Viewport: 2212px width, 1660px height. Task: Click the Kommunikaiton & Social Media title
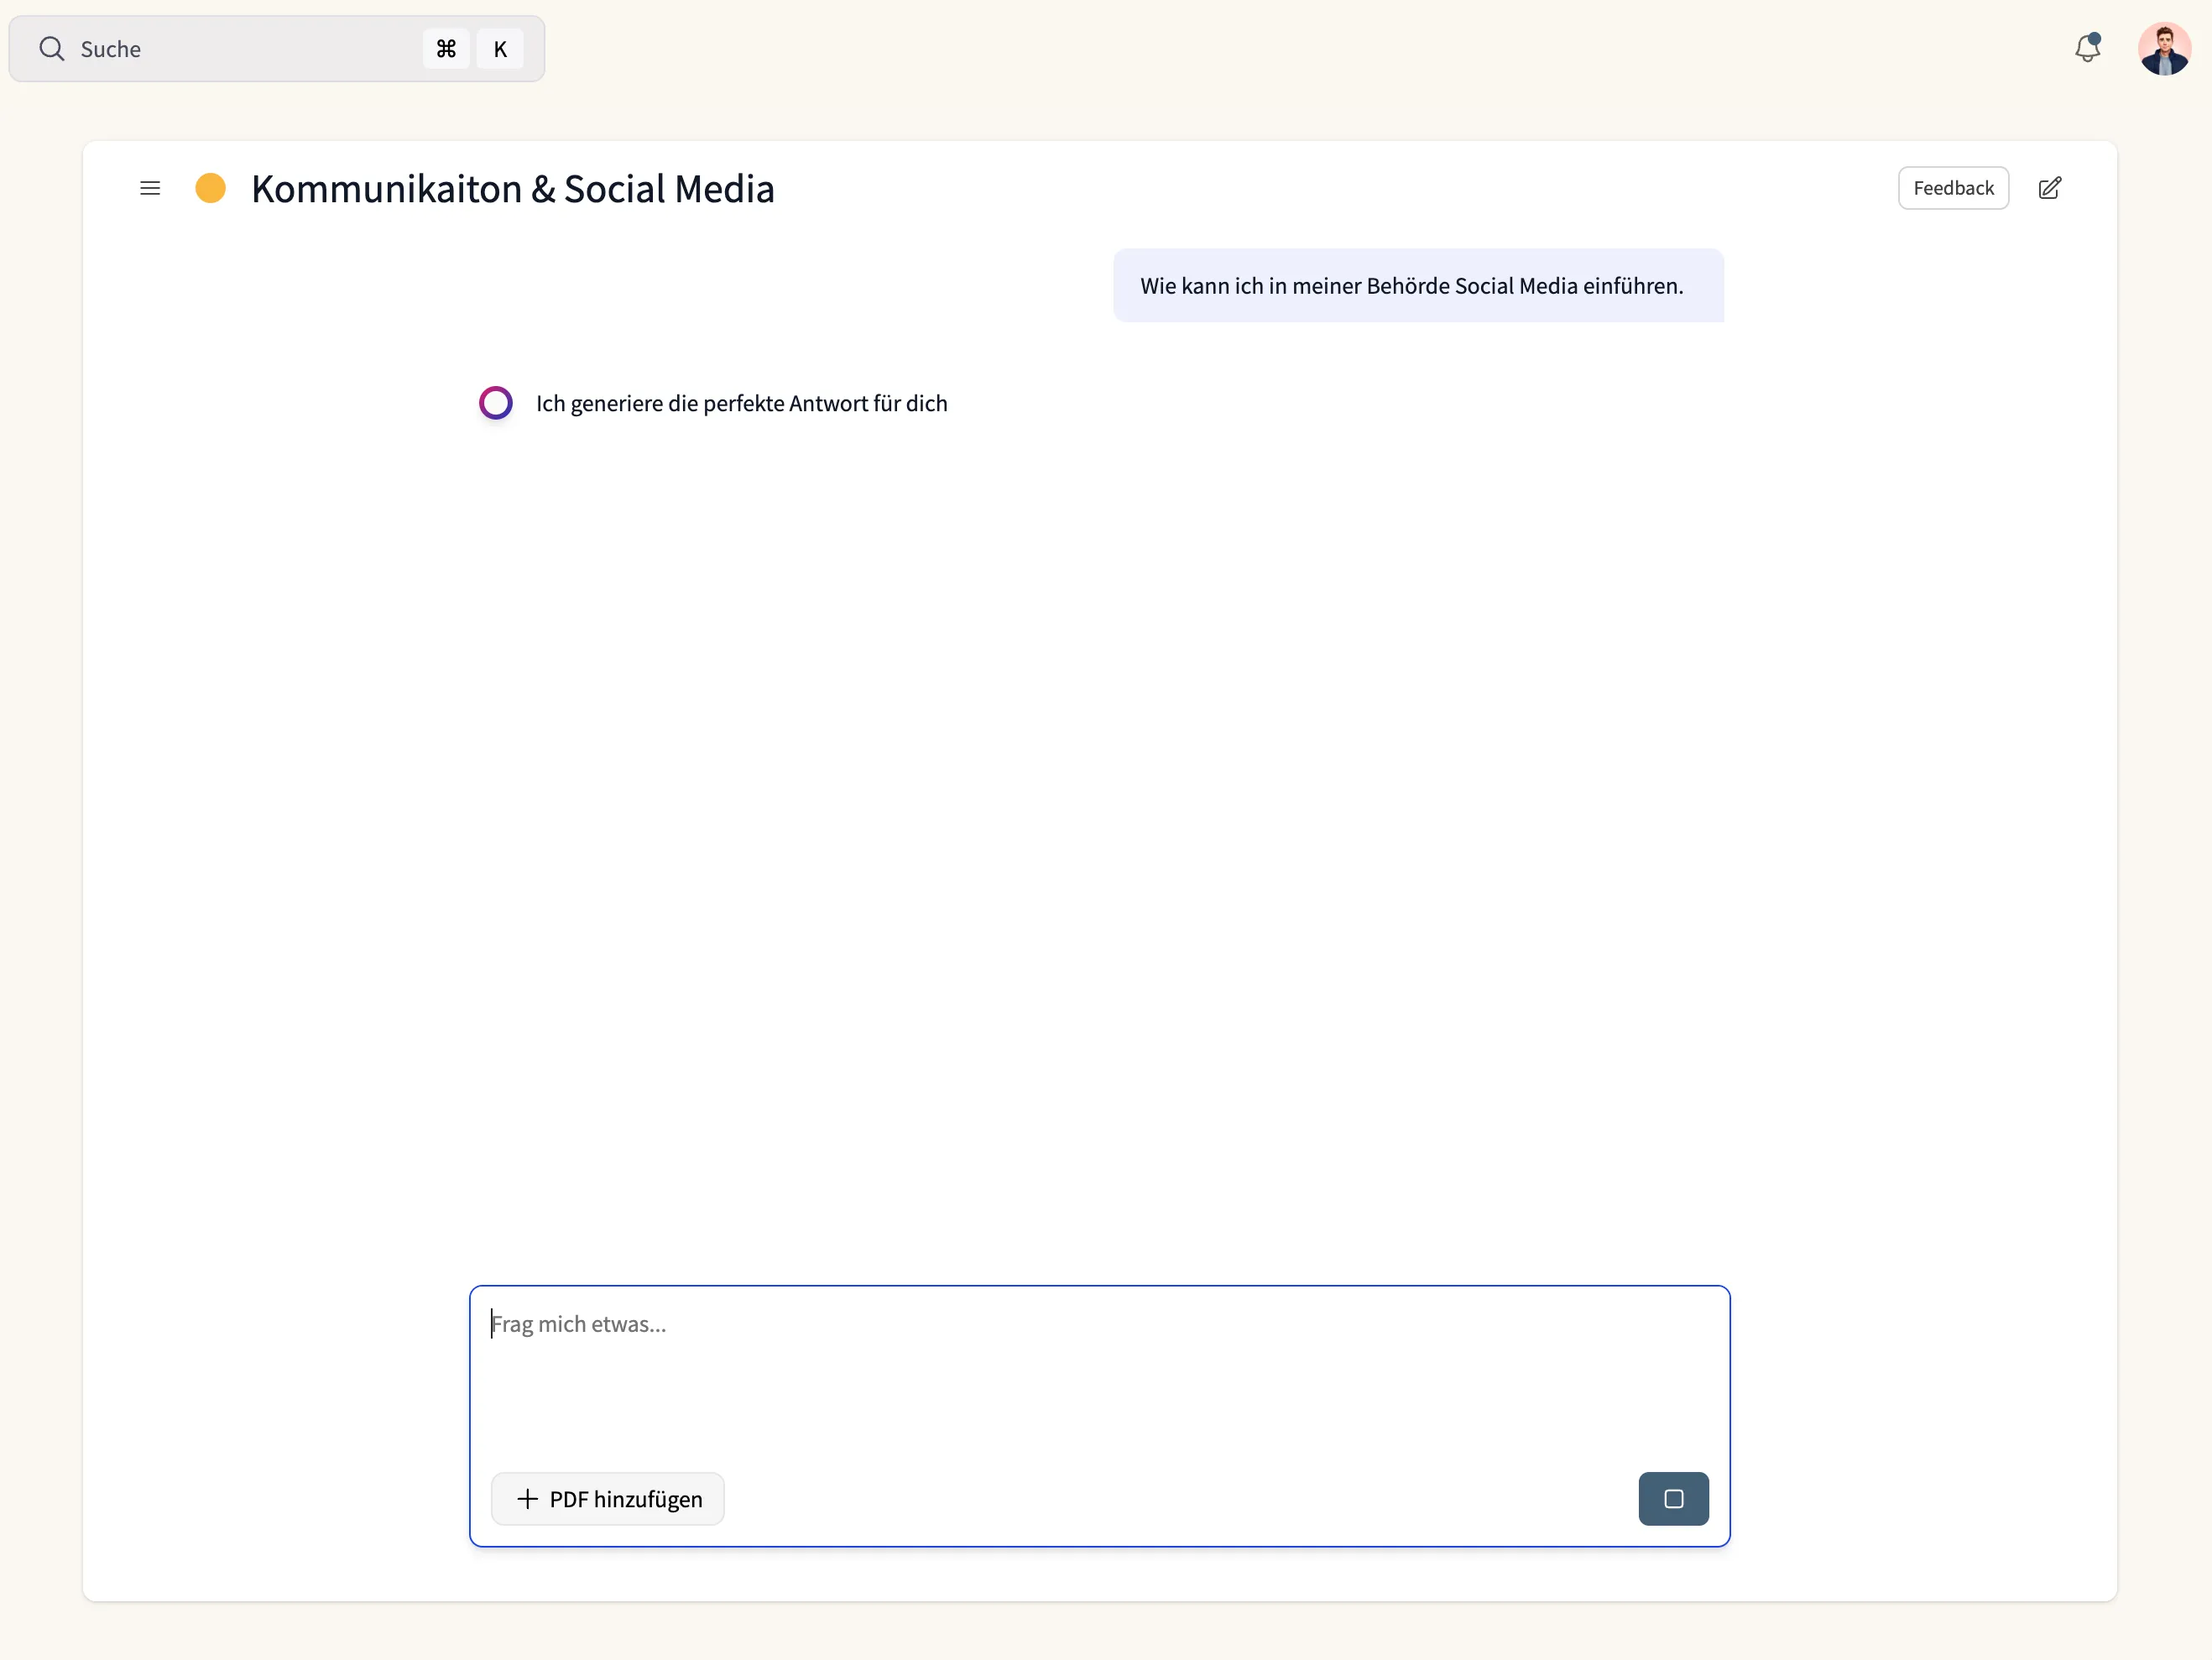click(x=512, y=189)
